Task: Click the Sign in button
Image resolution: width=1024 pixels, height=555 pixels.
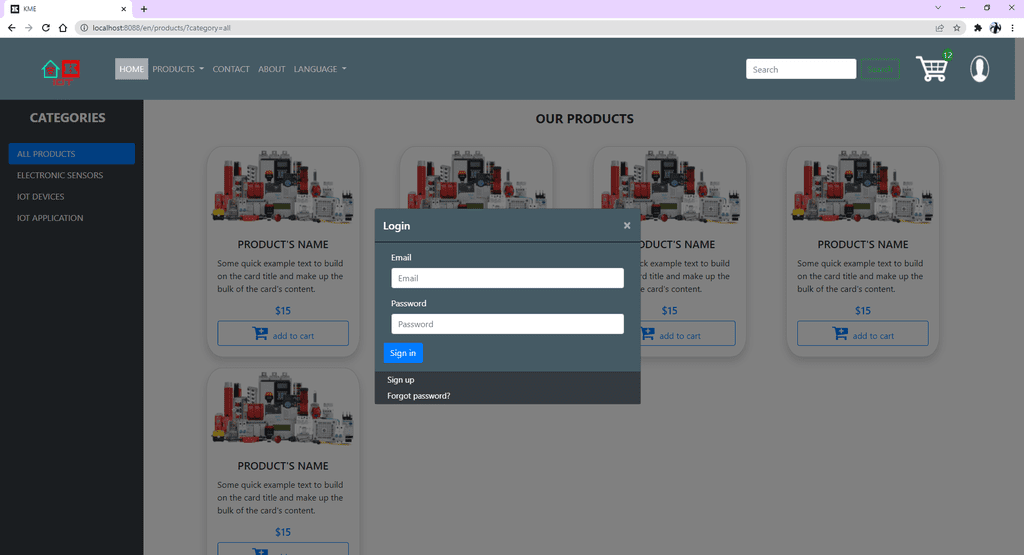Action: [x=403, y=353]
